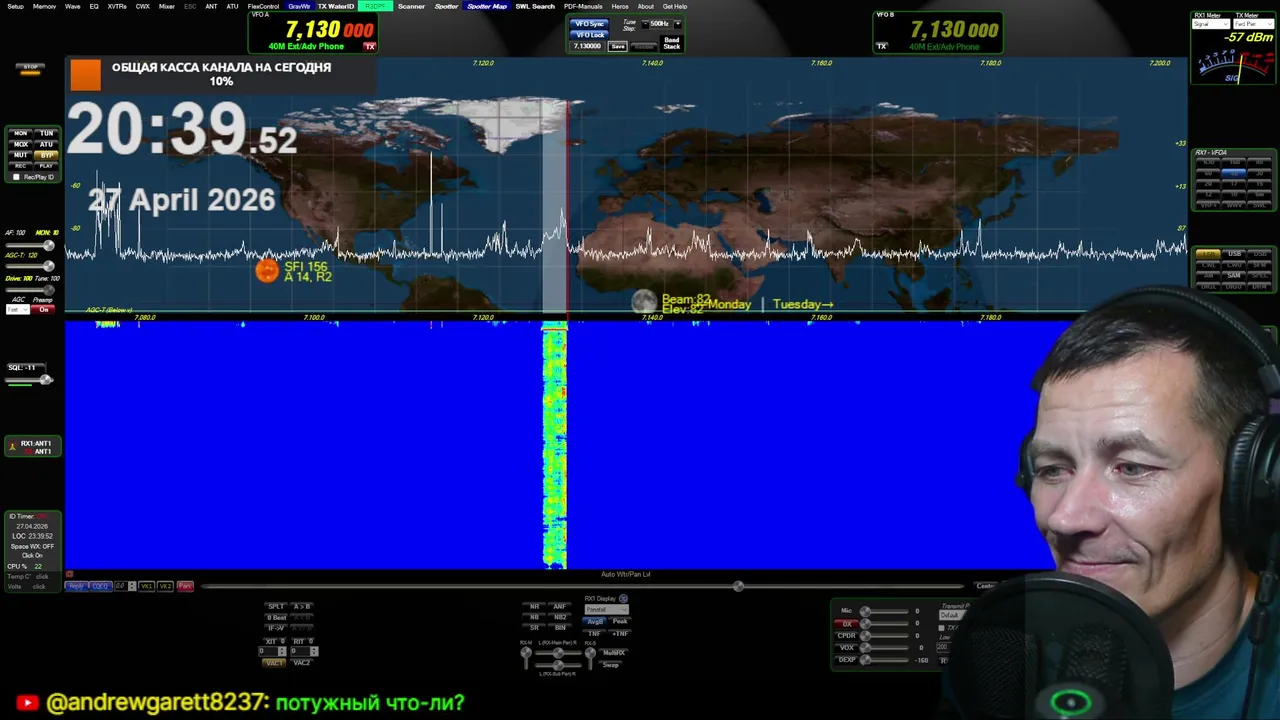The height and width of the screenshot is (720, 1280).
Task: Click the Peak display button
Action: (x=620, y=621)
